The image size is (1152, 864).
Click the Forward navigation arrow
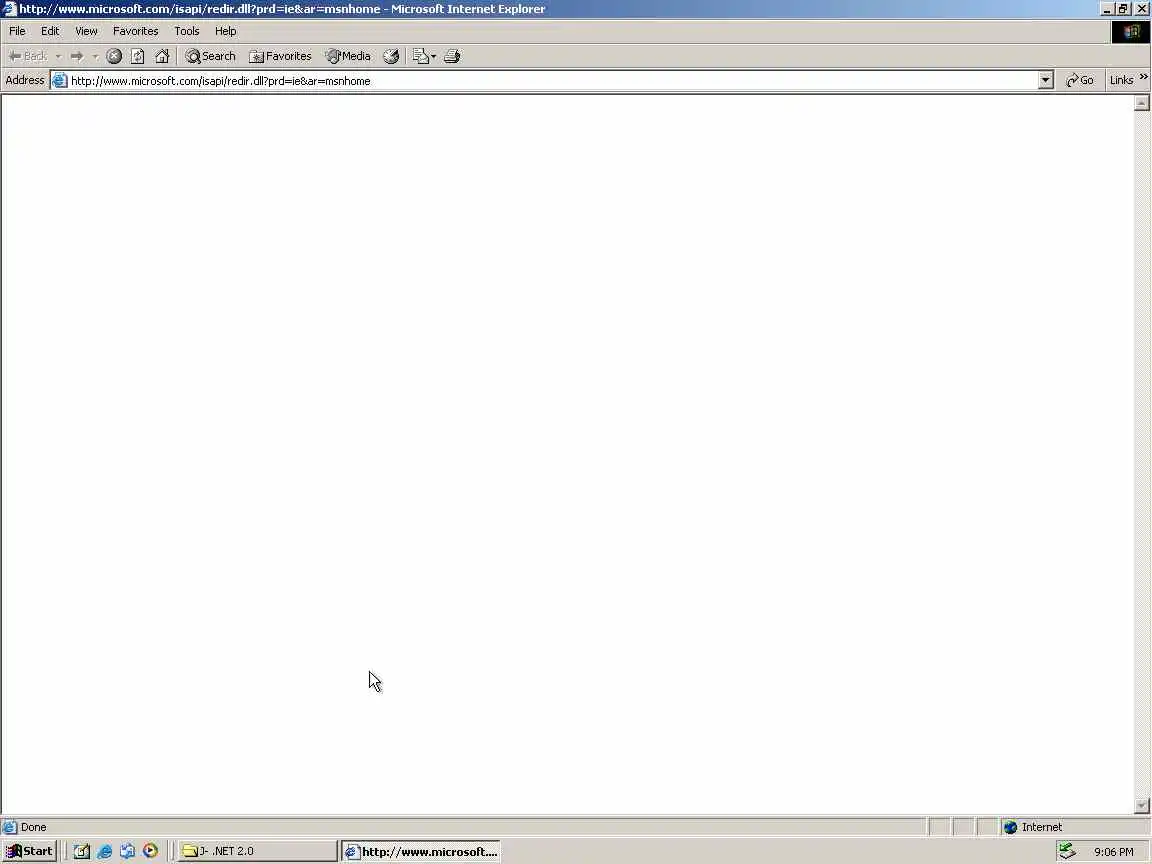(76, 56)
